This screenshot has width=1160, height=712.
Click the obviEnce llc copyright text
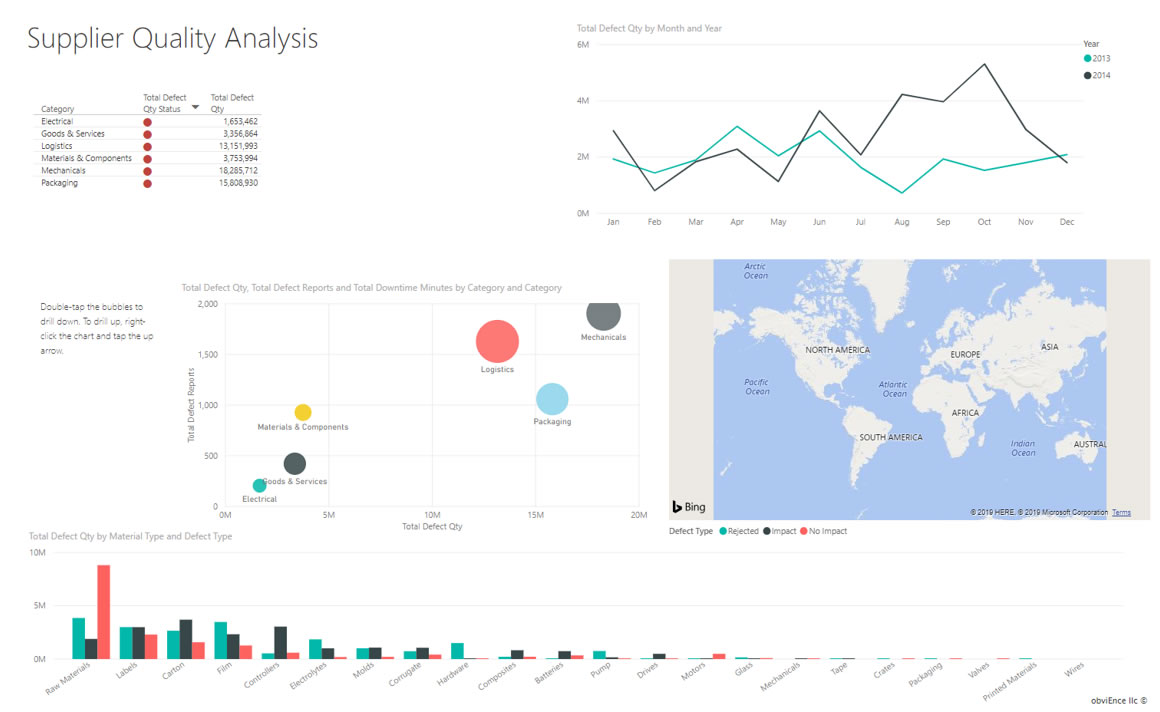1118,701
